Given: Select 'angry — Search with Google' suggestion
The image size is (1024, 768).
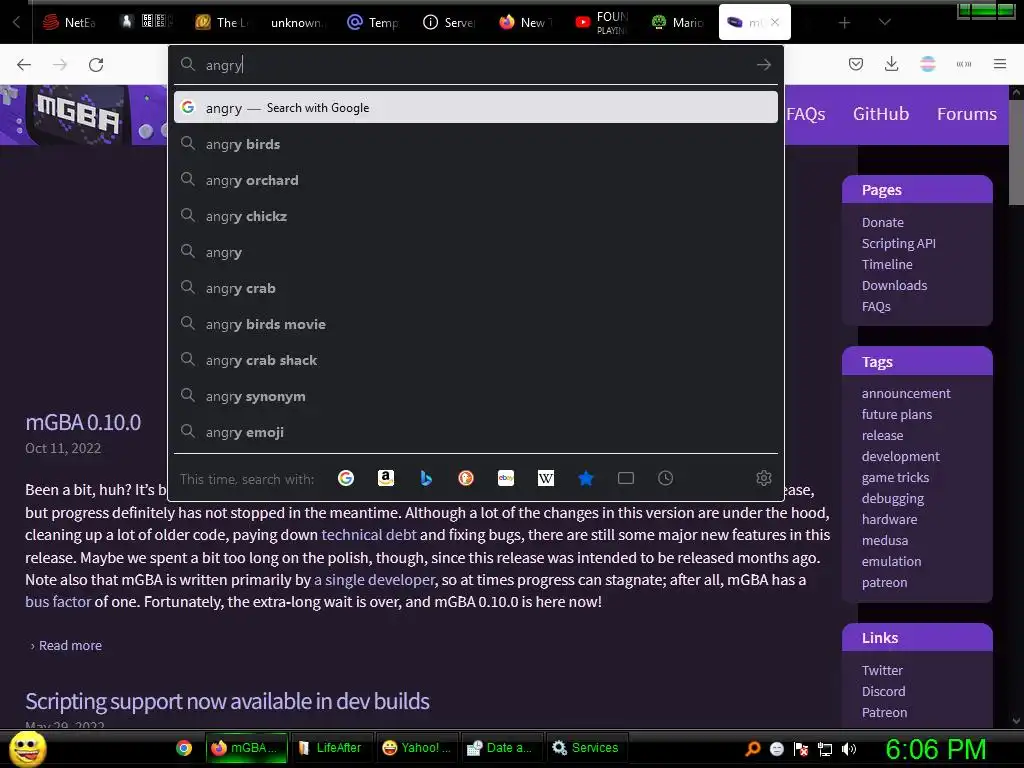Looking at the screenshot, I should (x=475, y=108).
